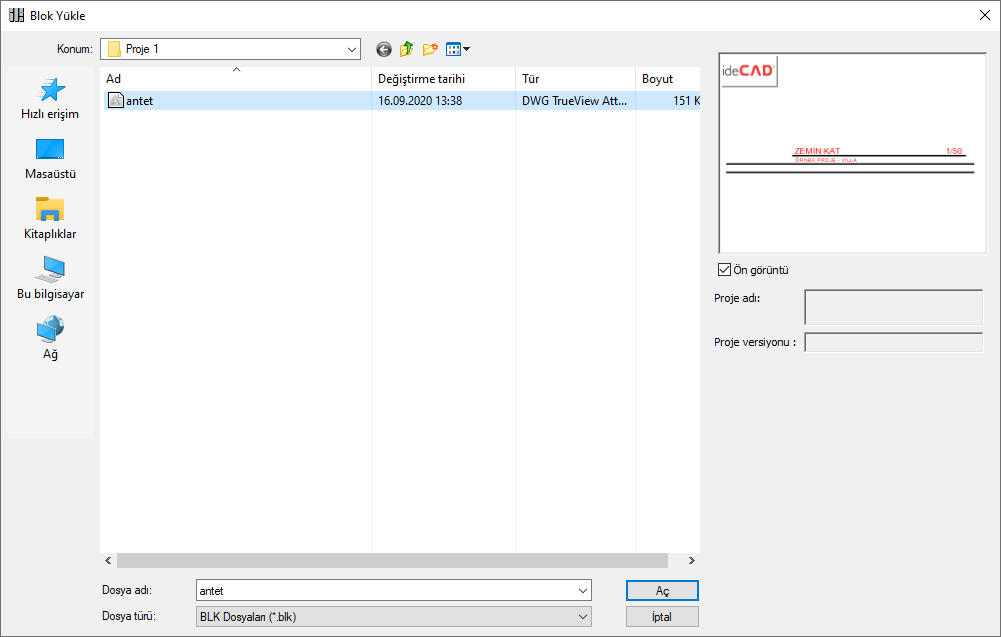This screenshot has width=1001, height=637.
Task: Click the Aç button
Action: pyautogui.click(x=662, y=590)
